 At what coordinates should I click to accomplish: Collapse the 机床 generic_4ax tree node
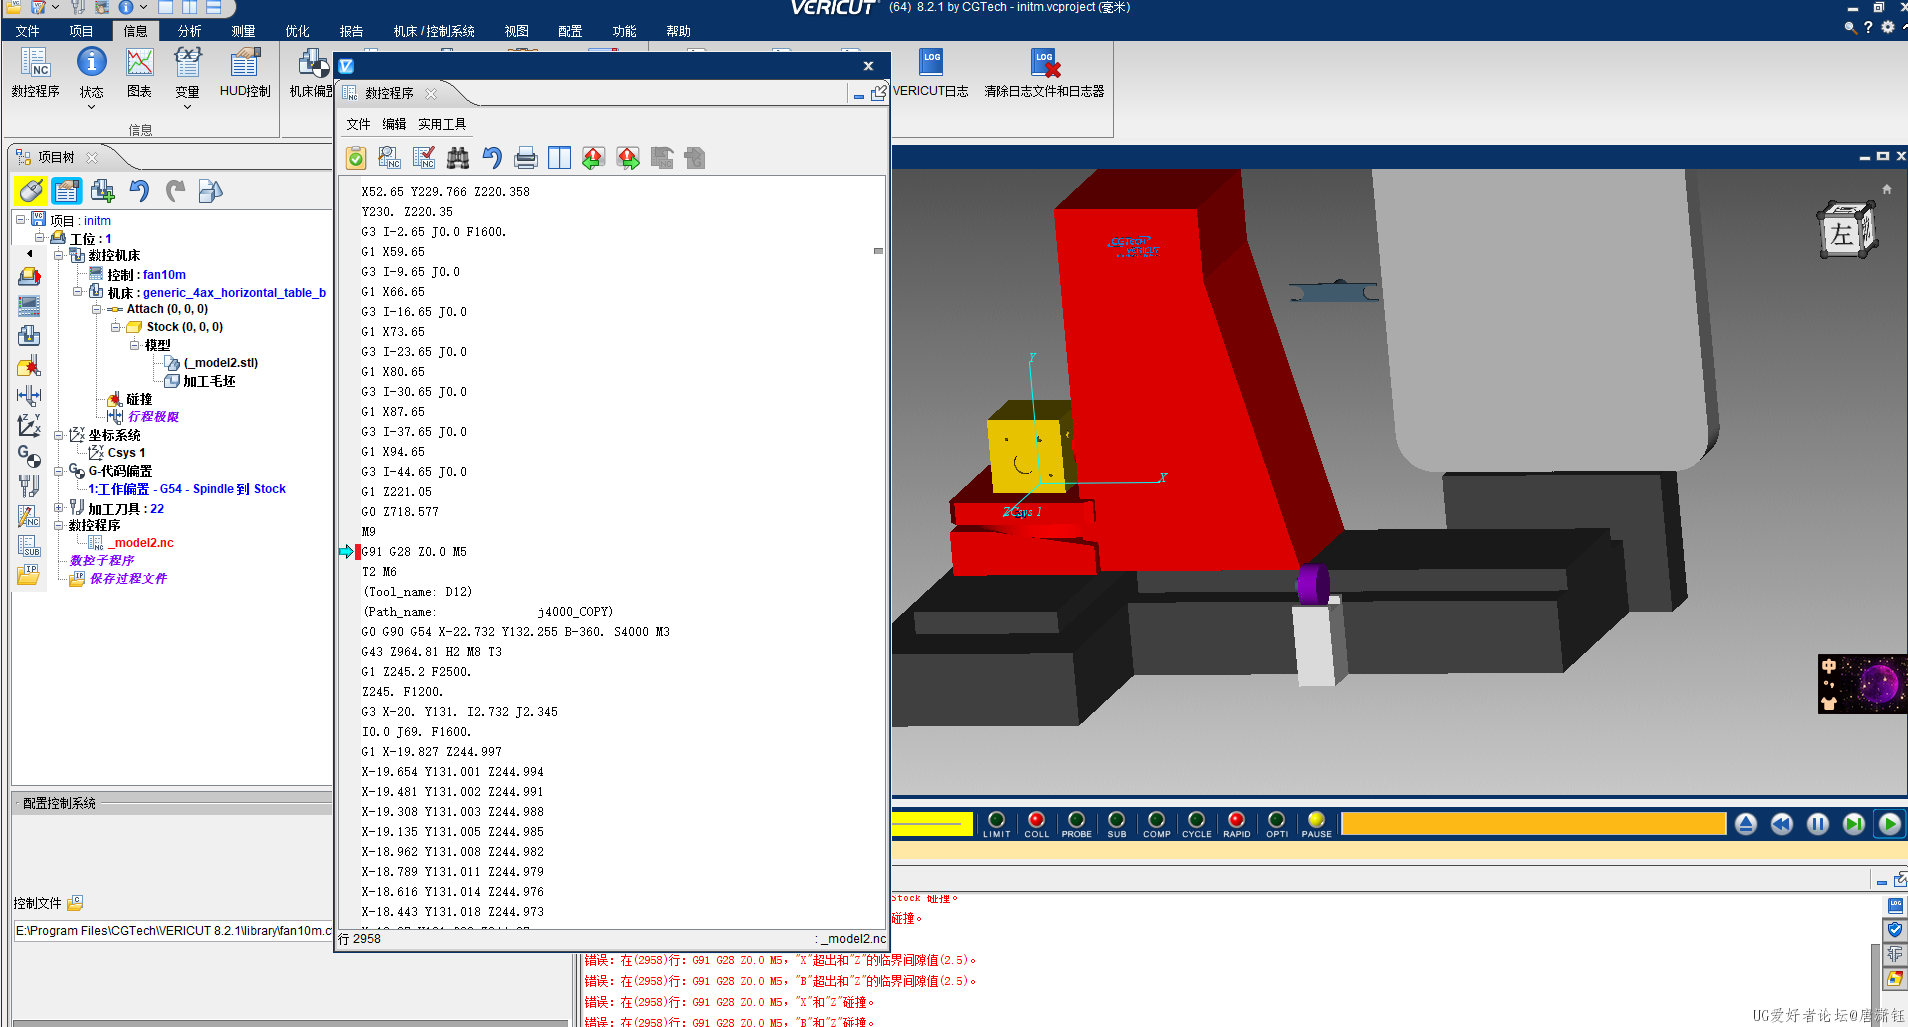[x=77, y=292]
